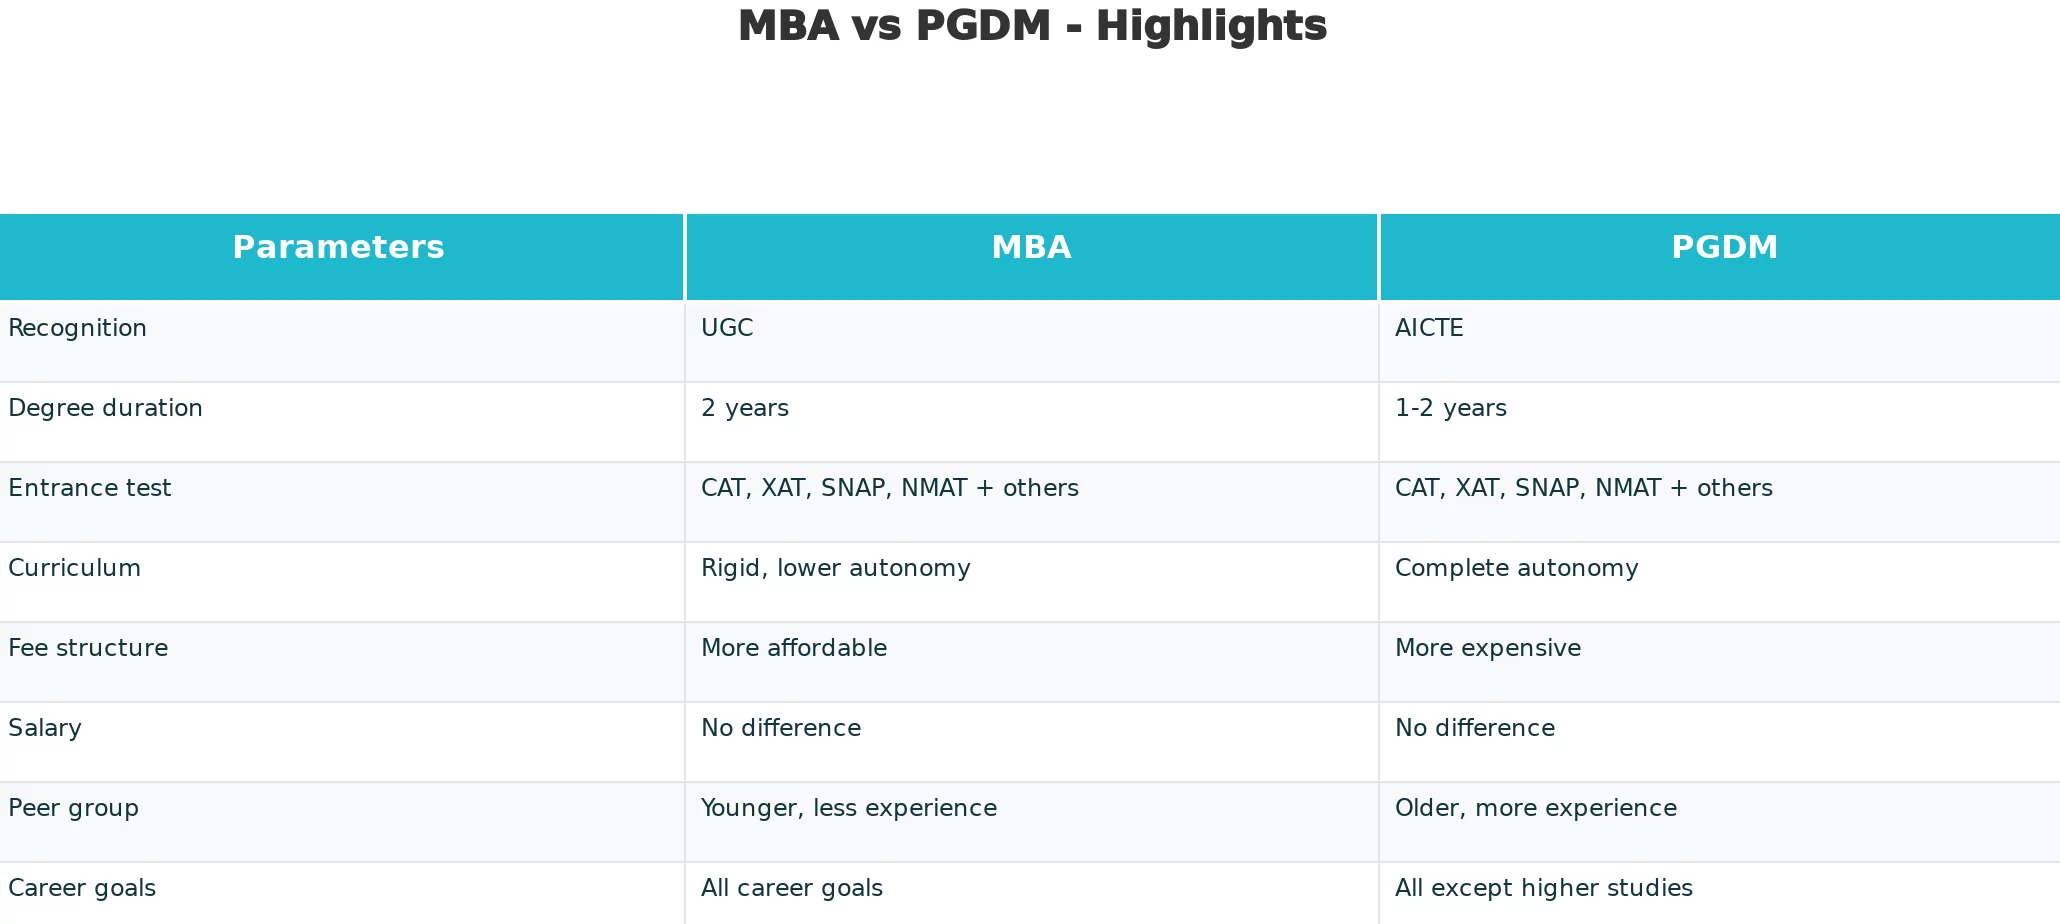Click the UGC cell
This screenshot has width=2060, height=924.
click(x=727, y=329)
